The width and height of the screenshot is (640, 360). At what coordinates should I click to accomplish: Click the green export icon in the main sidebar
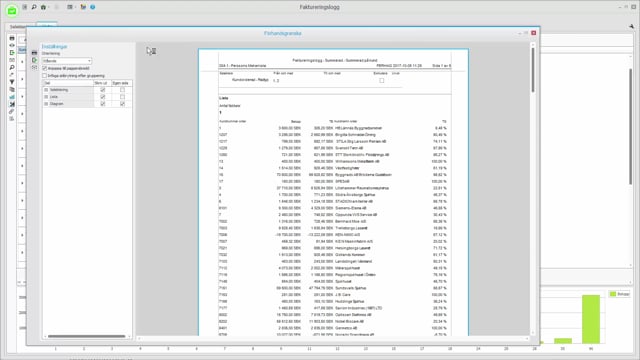[12, 53]
